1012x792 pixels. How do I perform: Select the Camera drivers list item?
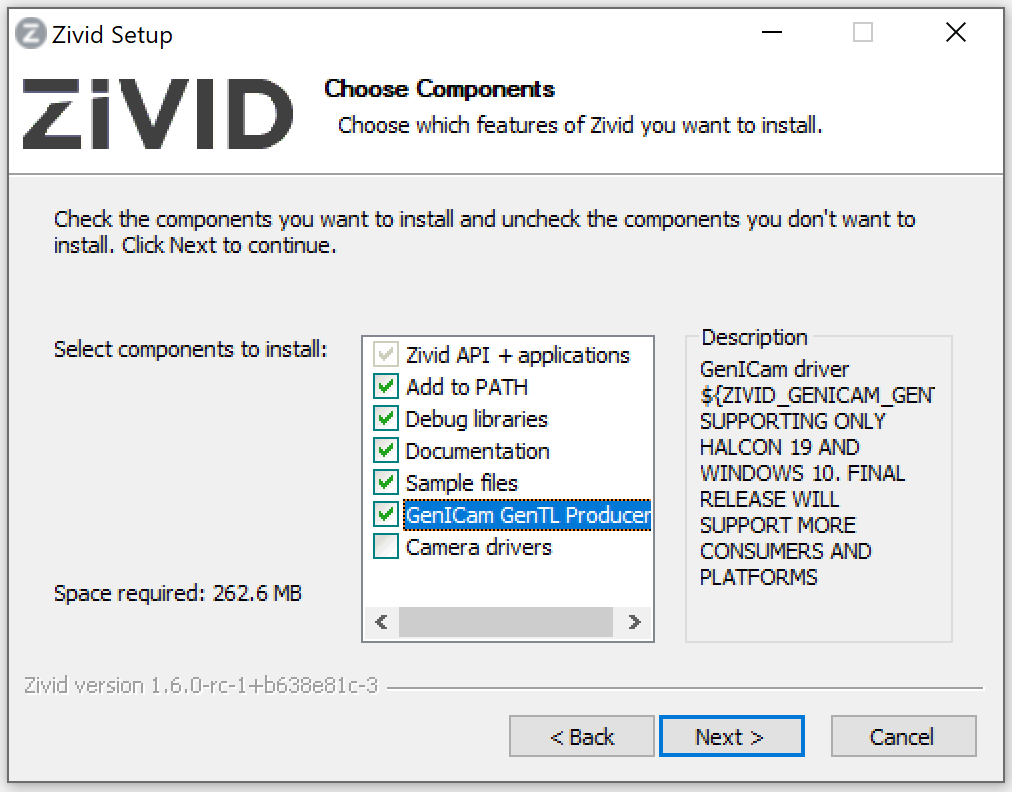(479, 547)
